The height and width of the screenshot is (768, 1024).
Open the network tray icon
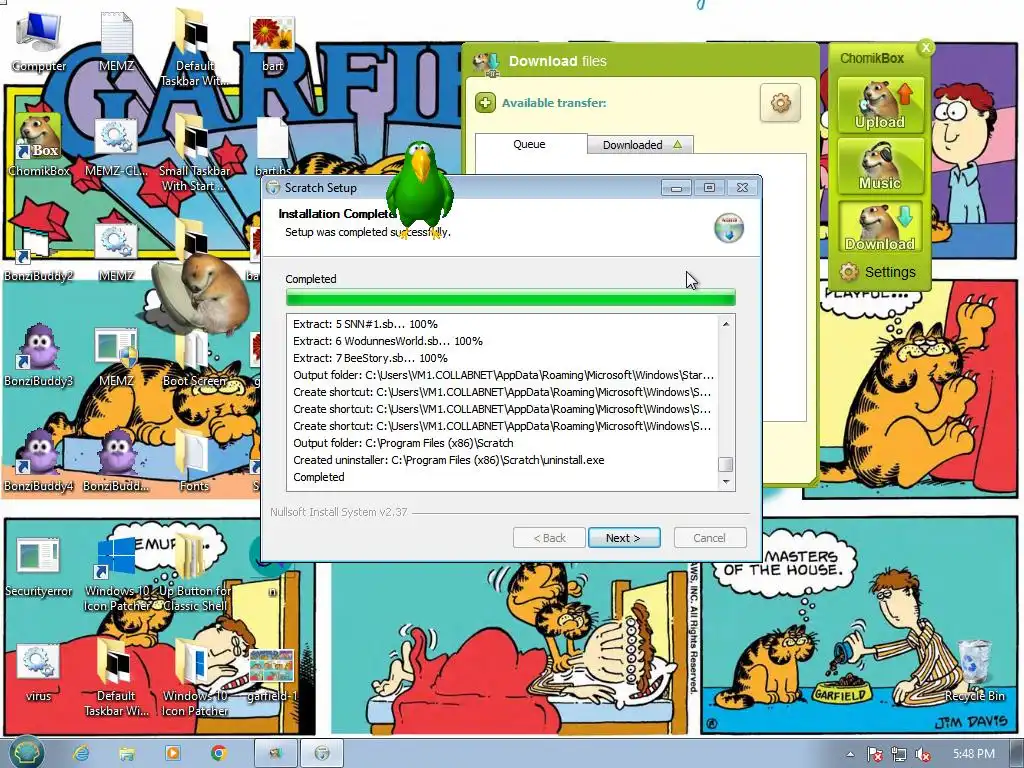point(899,754)
